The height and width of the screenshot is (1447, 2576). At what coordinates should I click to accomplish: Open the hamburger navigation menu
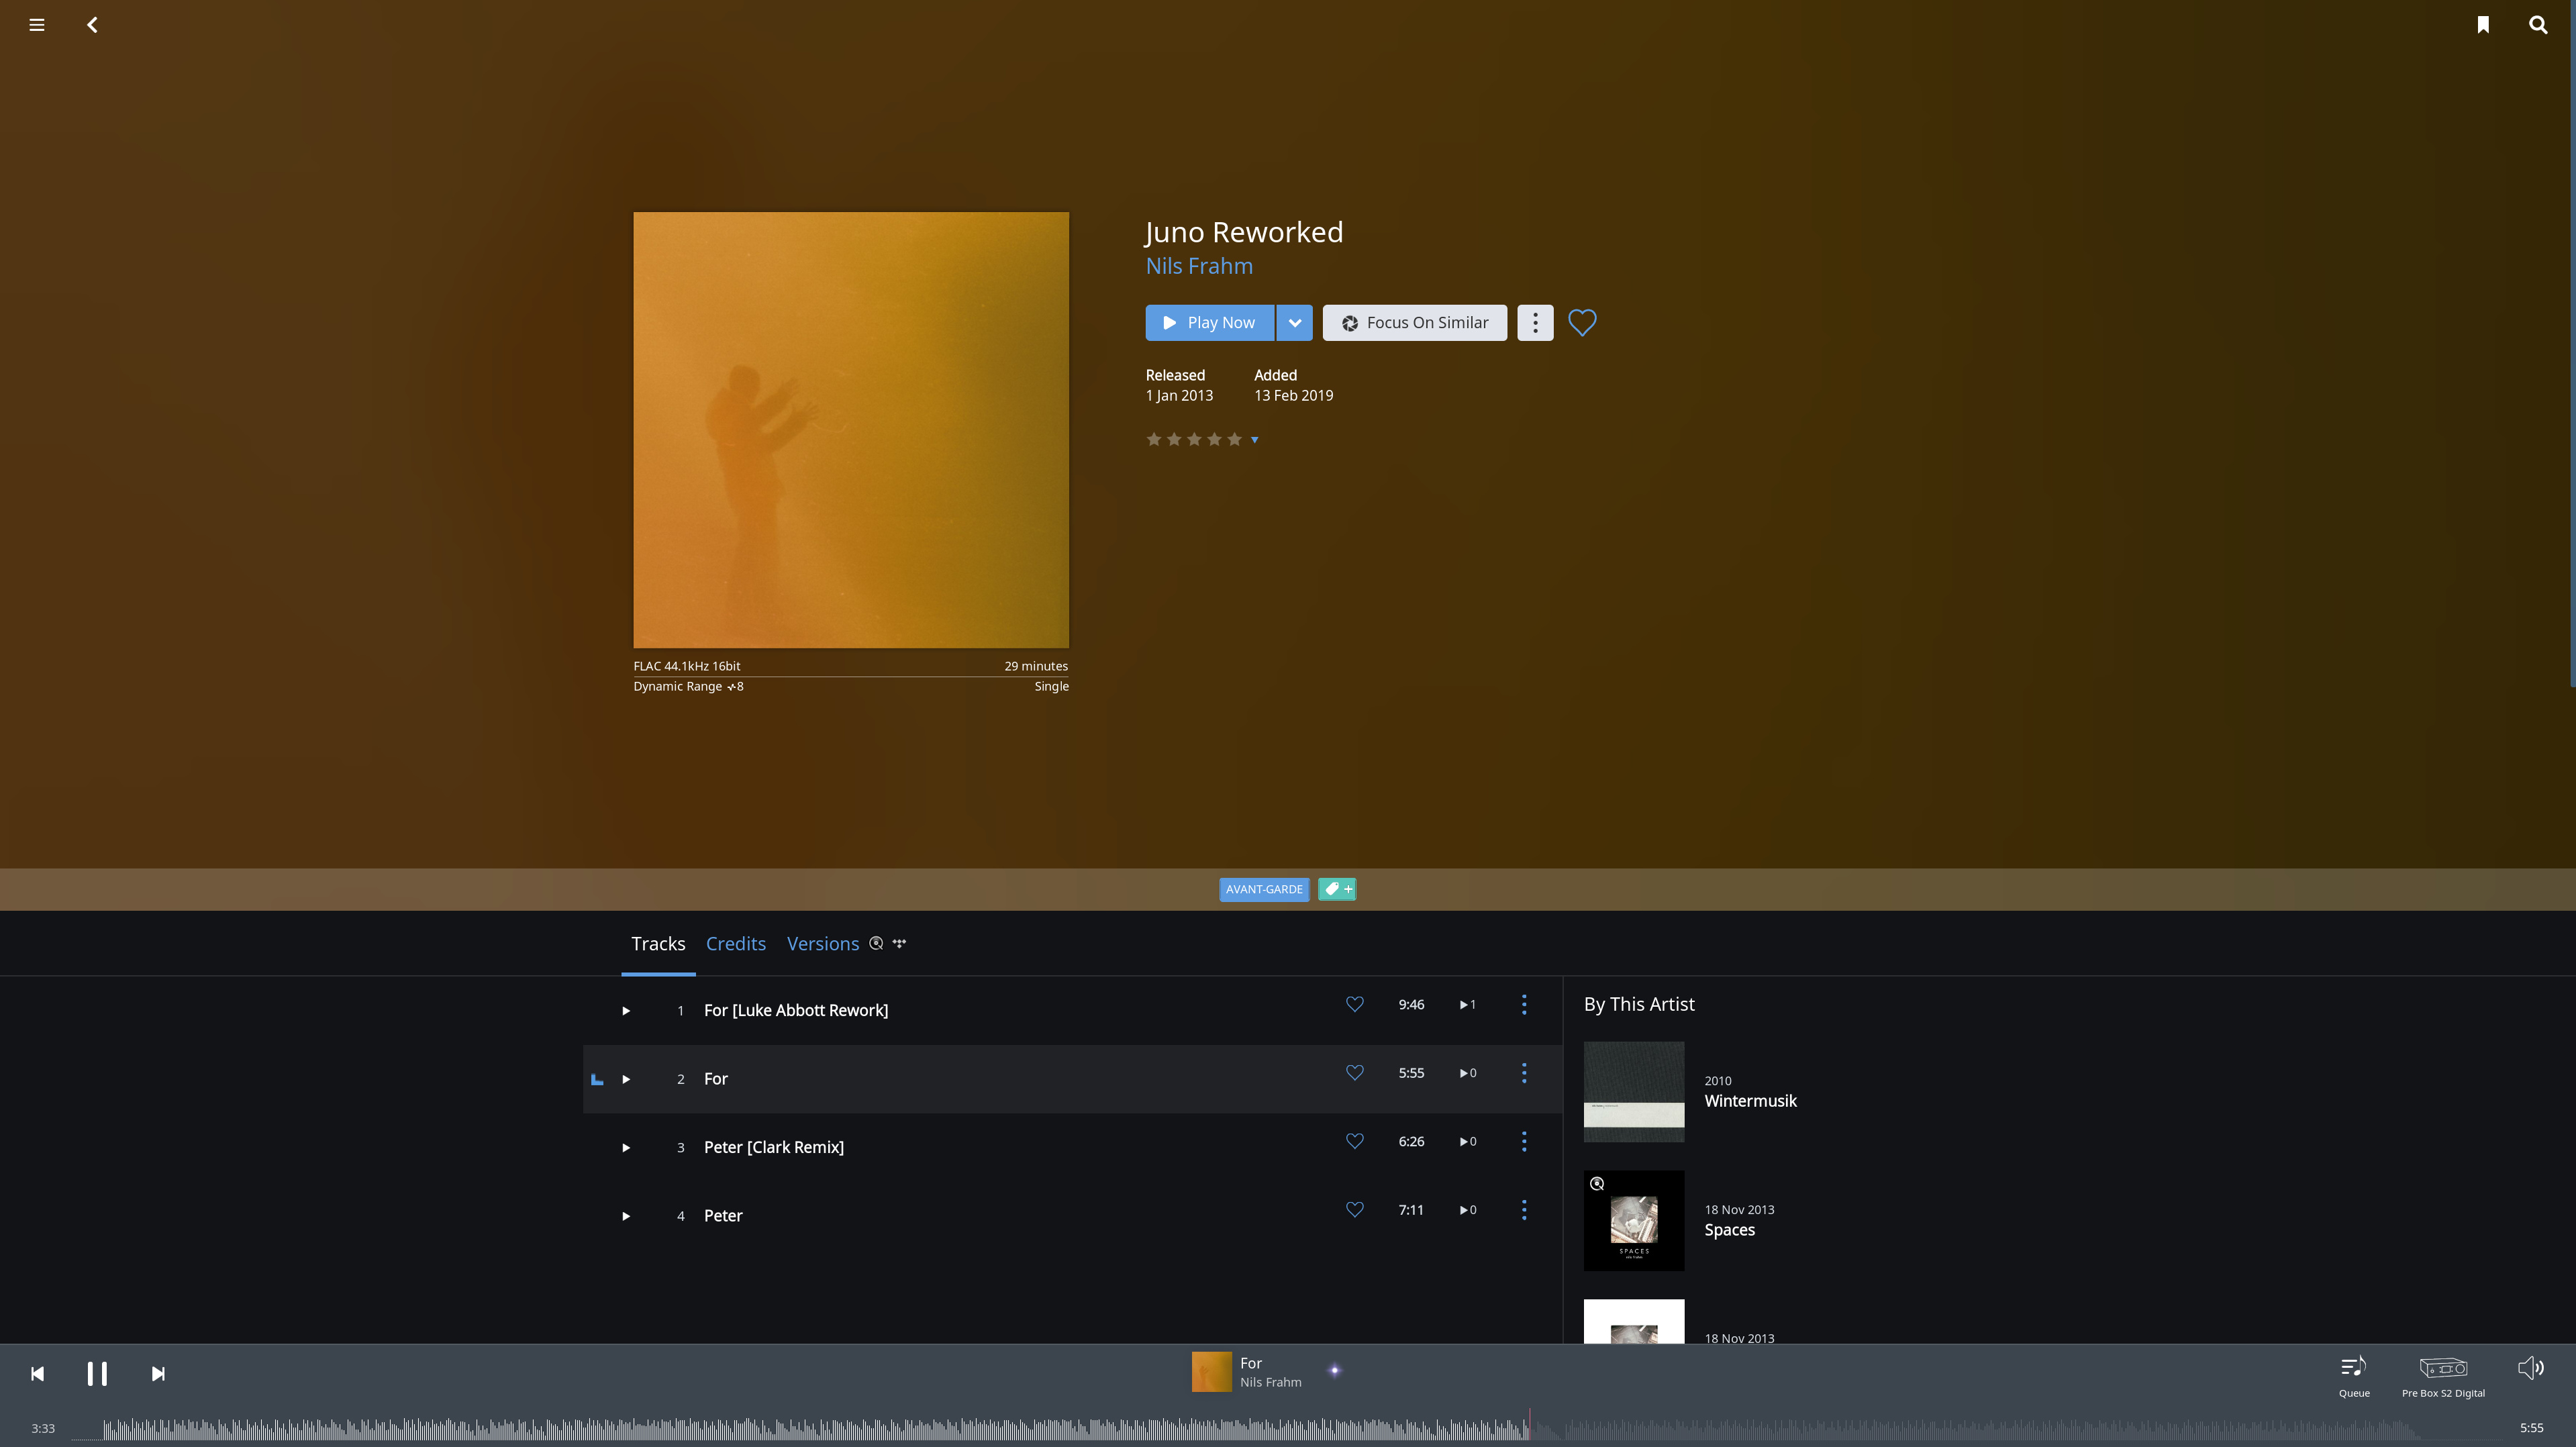tap(37, 25)
